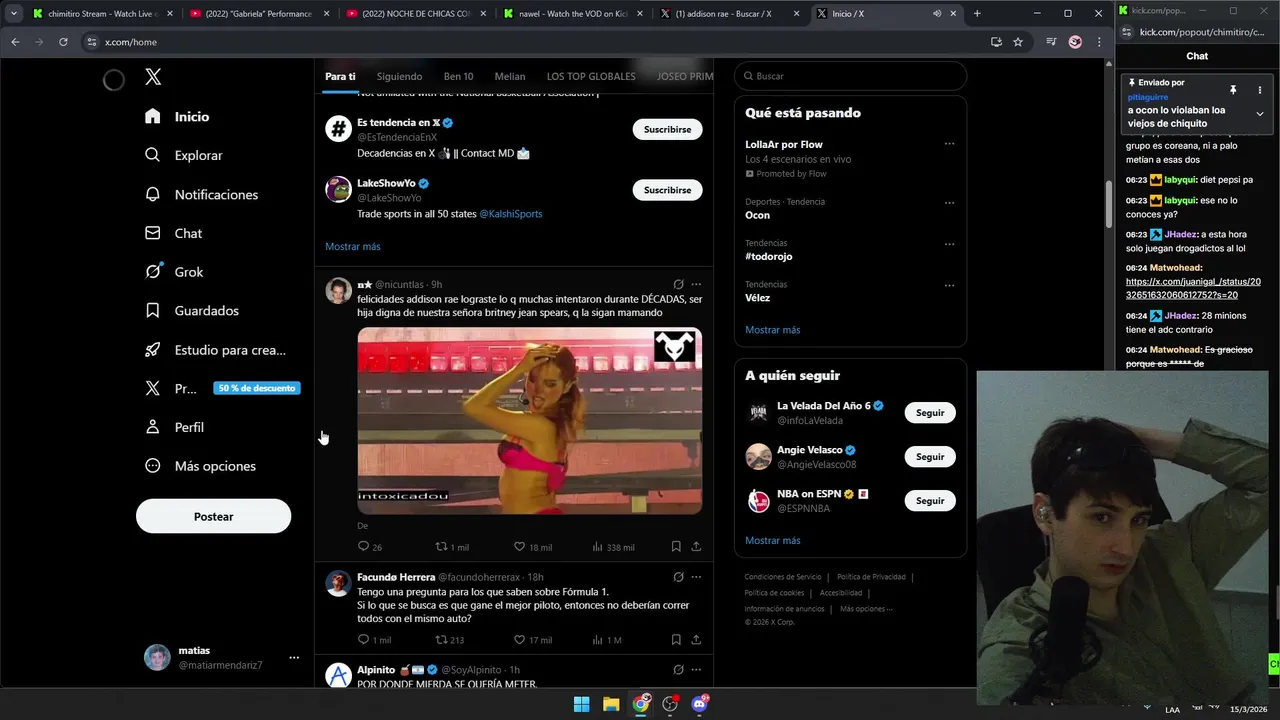Open Más opciones circle icon

(152, 466)
